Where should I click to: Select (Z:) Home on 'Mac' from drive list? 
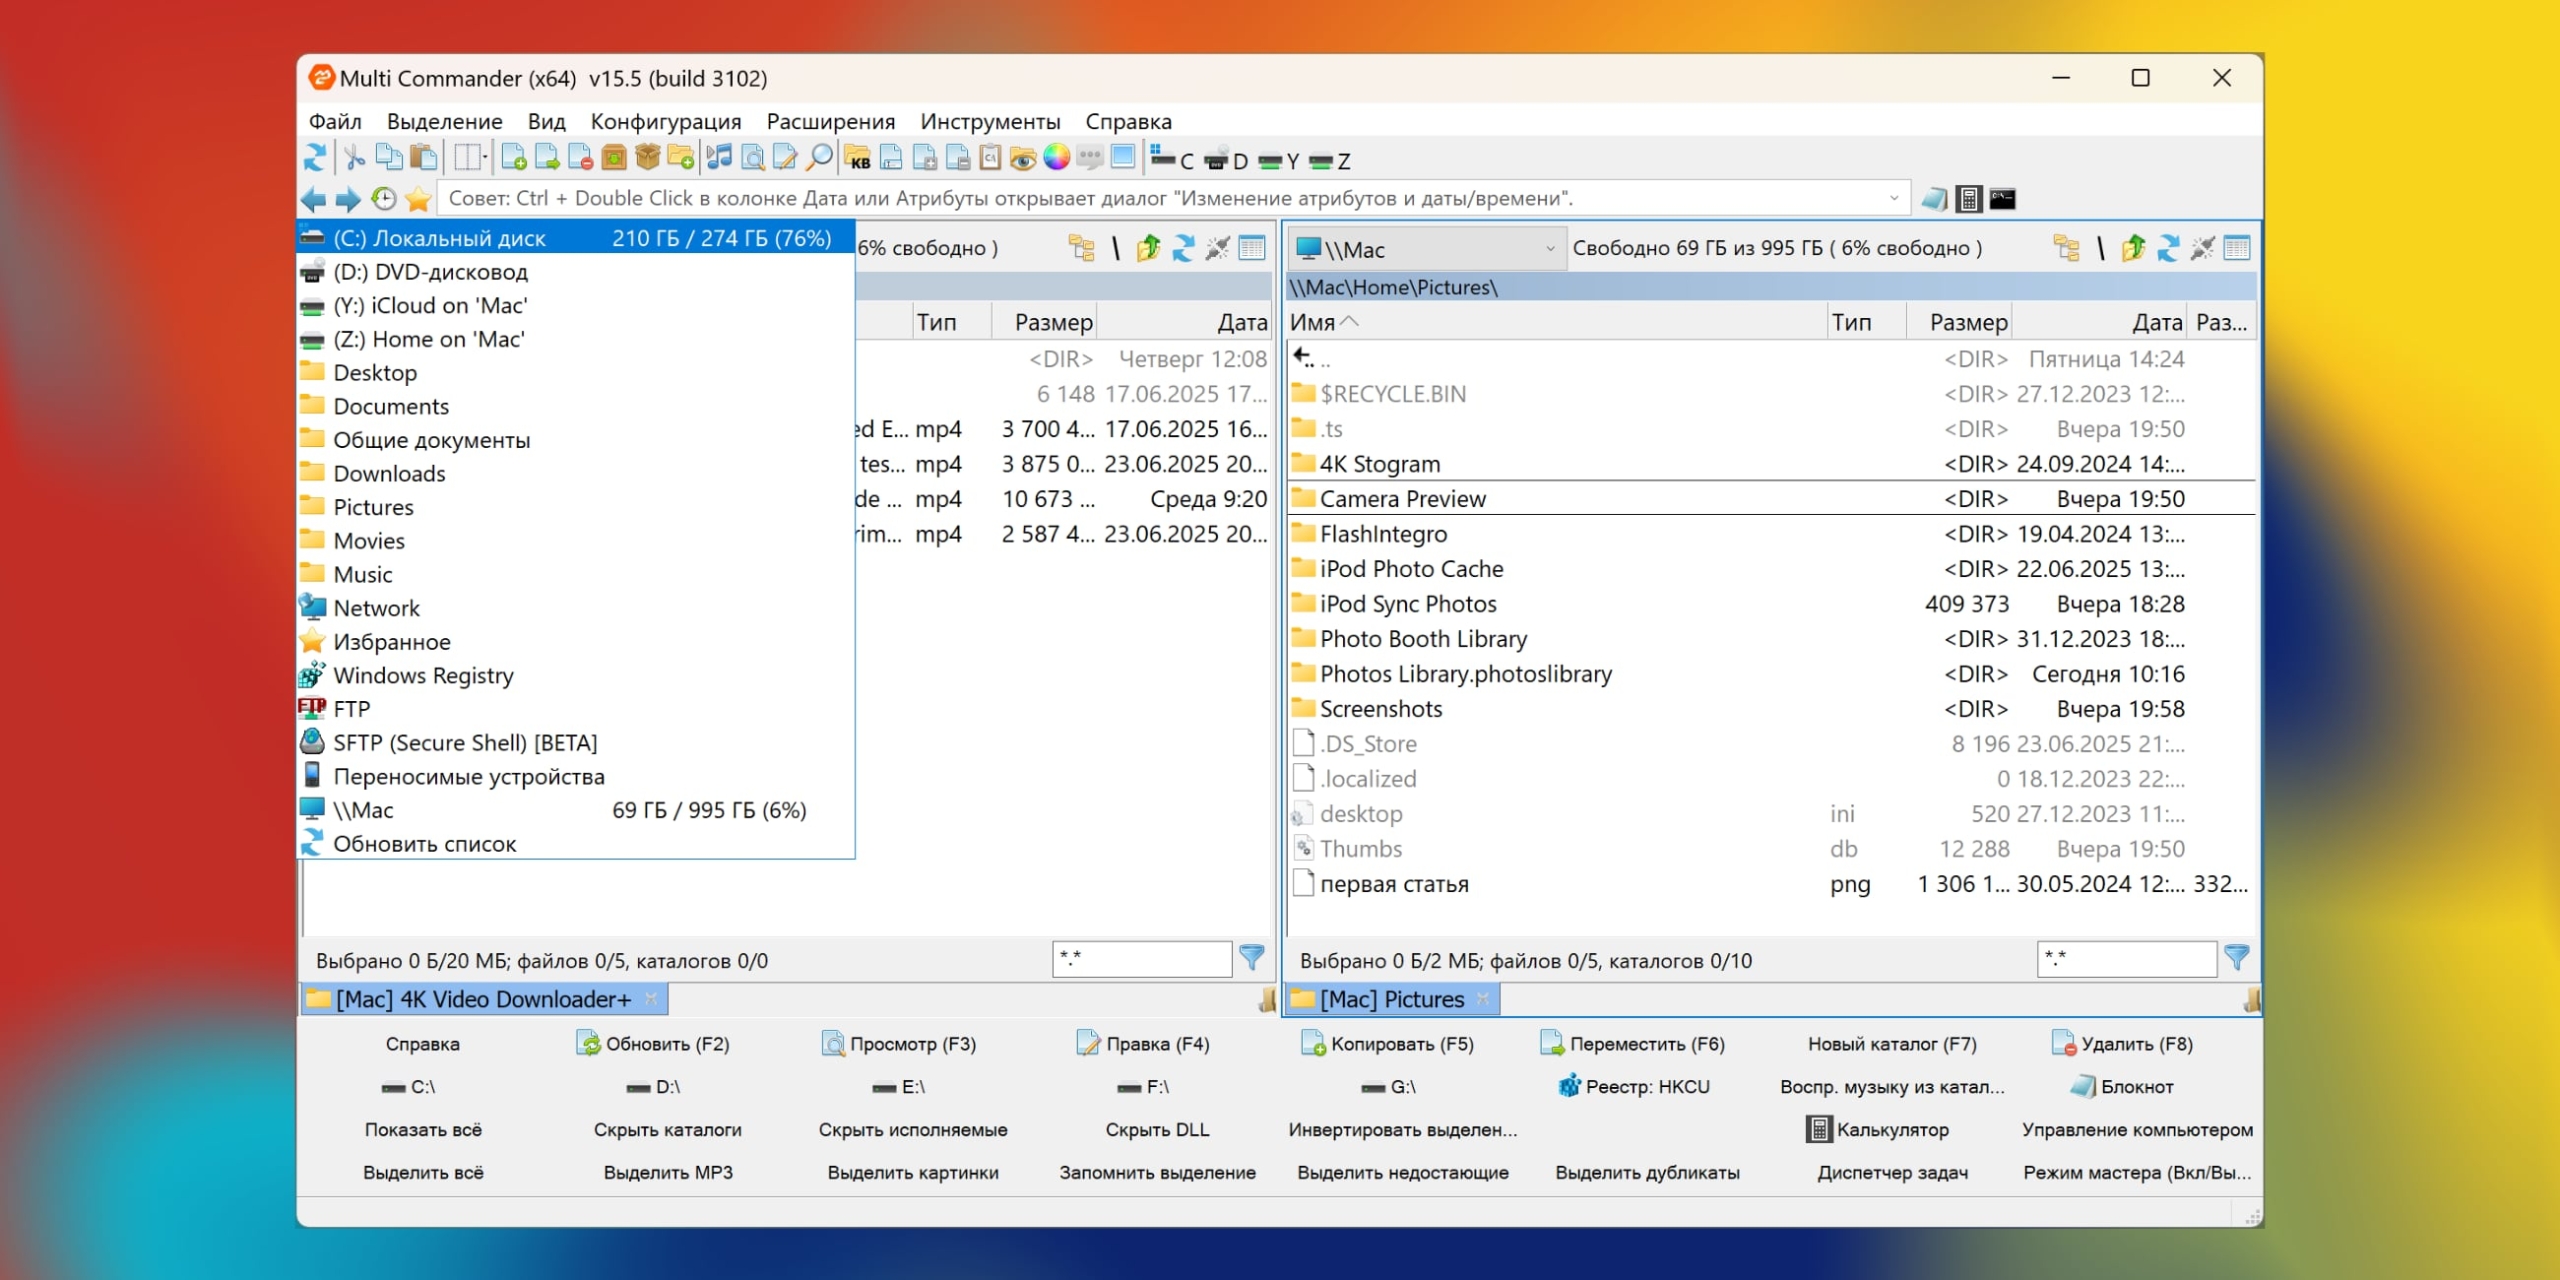428,340
